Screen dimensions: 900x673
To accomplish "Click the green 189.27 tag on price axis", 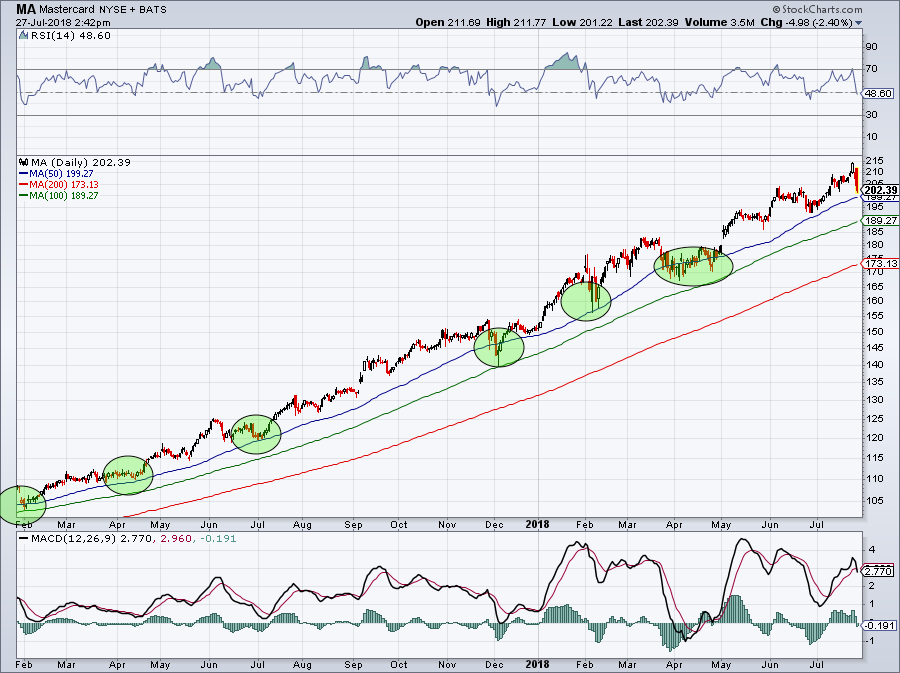I will coord(881,221).
